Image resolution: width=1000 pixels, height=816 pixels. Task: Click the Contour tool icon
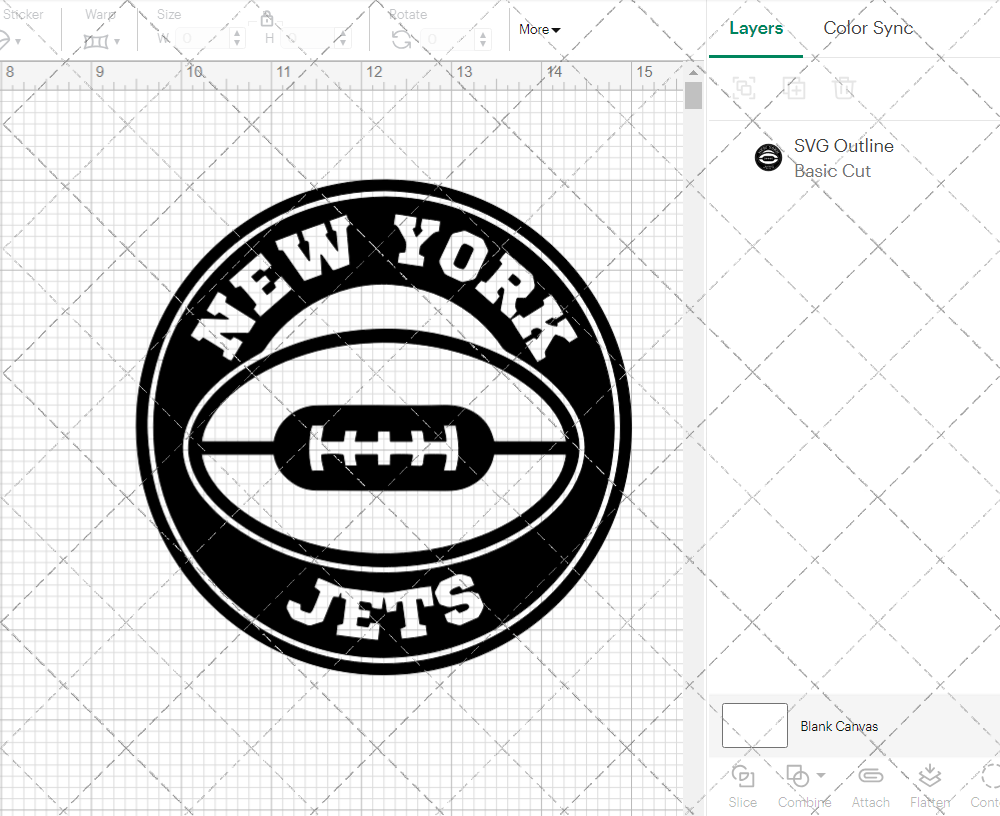point(988,777)
